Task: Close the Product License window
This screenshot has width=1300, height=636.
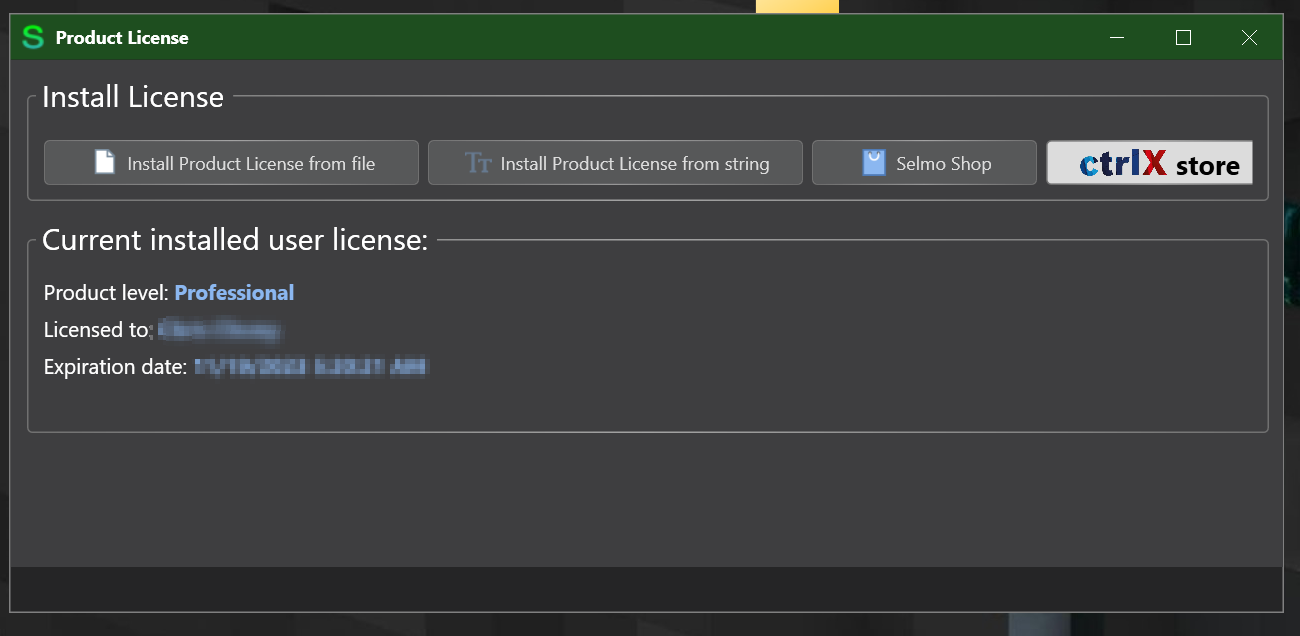Action: coord(1249,38)
